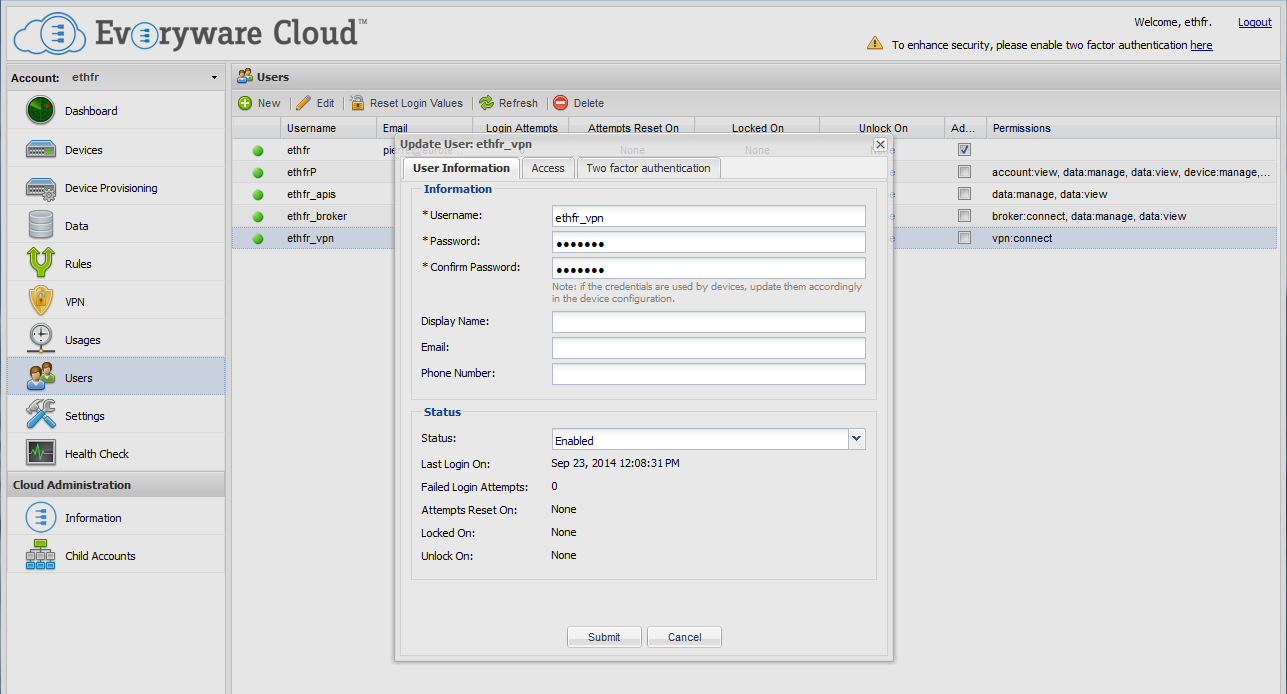Click the Attempts Reset On column header
Image resolution: width=1287 pixels, height=694 pixels.
[x=632, y=128]
